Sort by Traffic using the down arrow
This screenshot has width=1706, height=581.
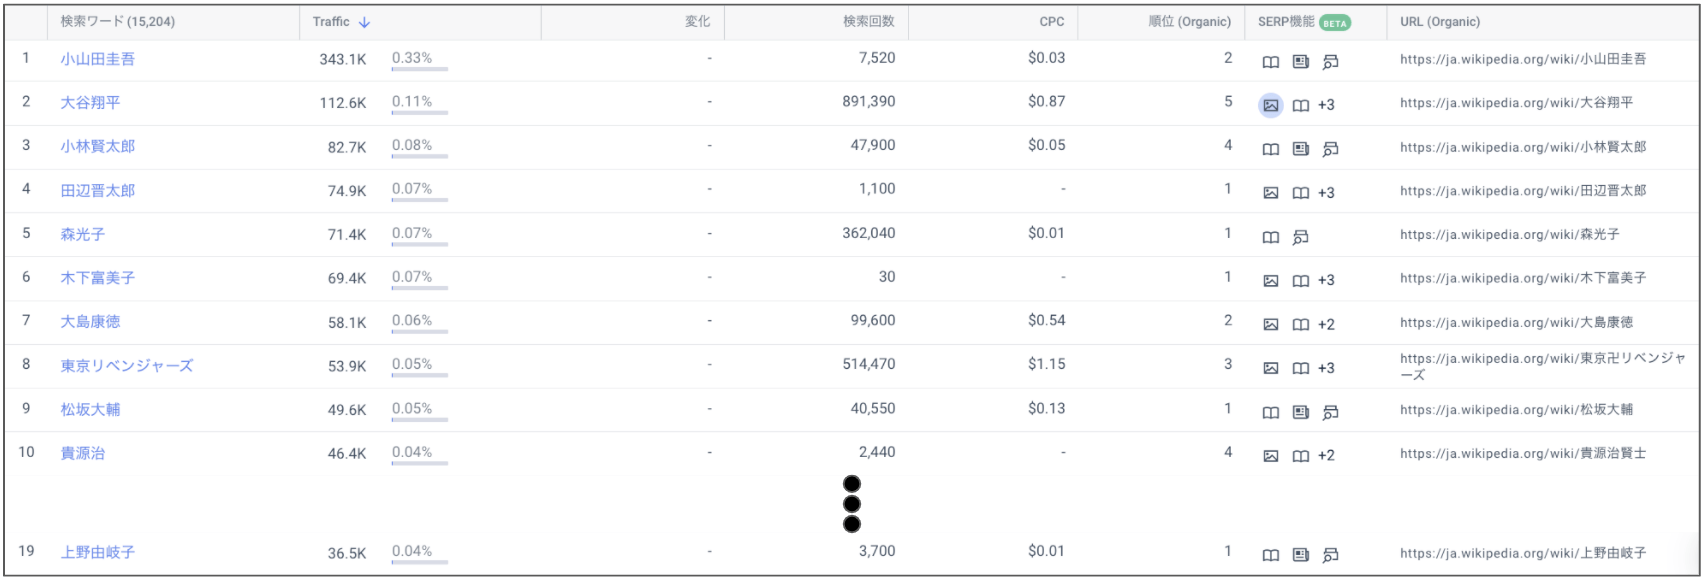tap(364, 22)
